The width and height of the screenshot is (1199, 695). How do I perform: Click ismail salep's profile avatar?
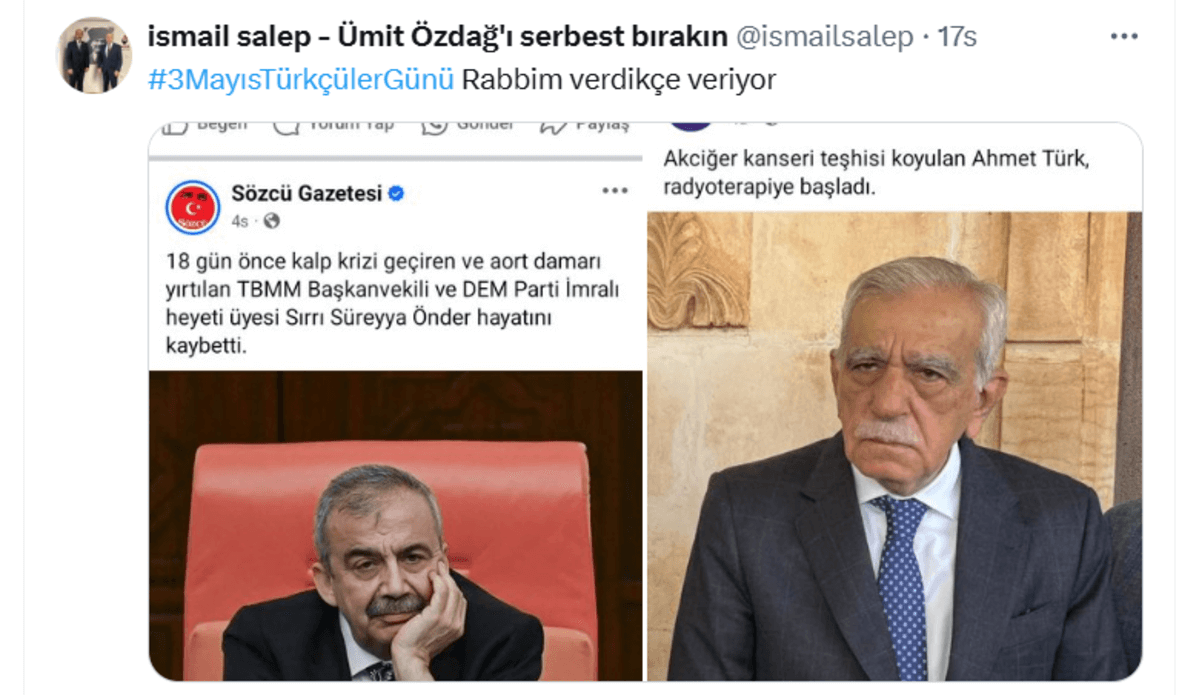click(x=93, y=56)
